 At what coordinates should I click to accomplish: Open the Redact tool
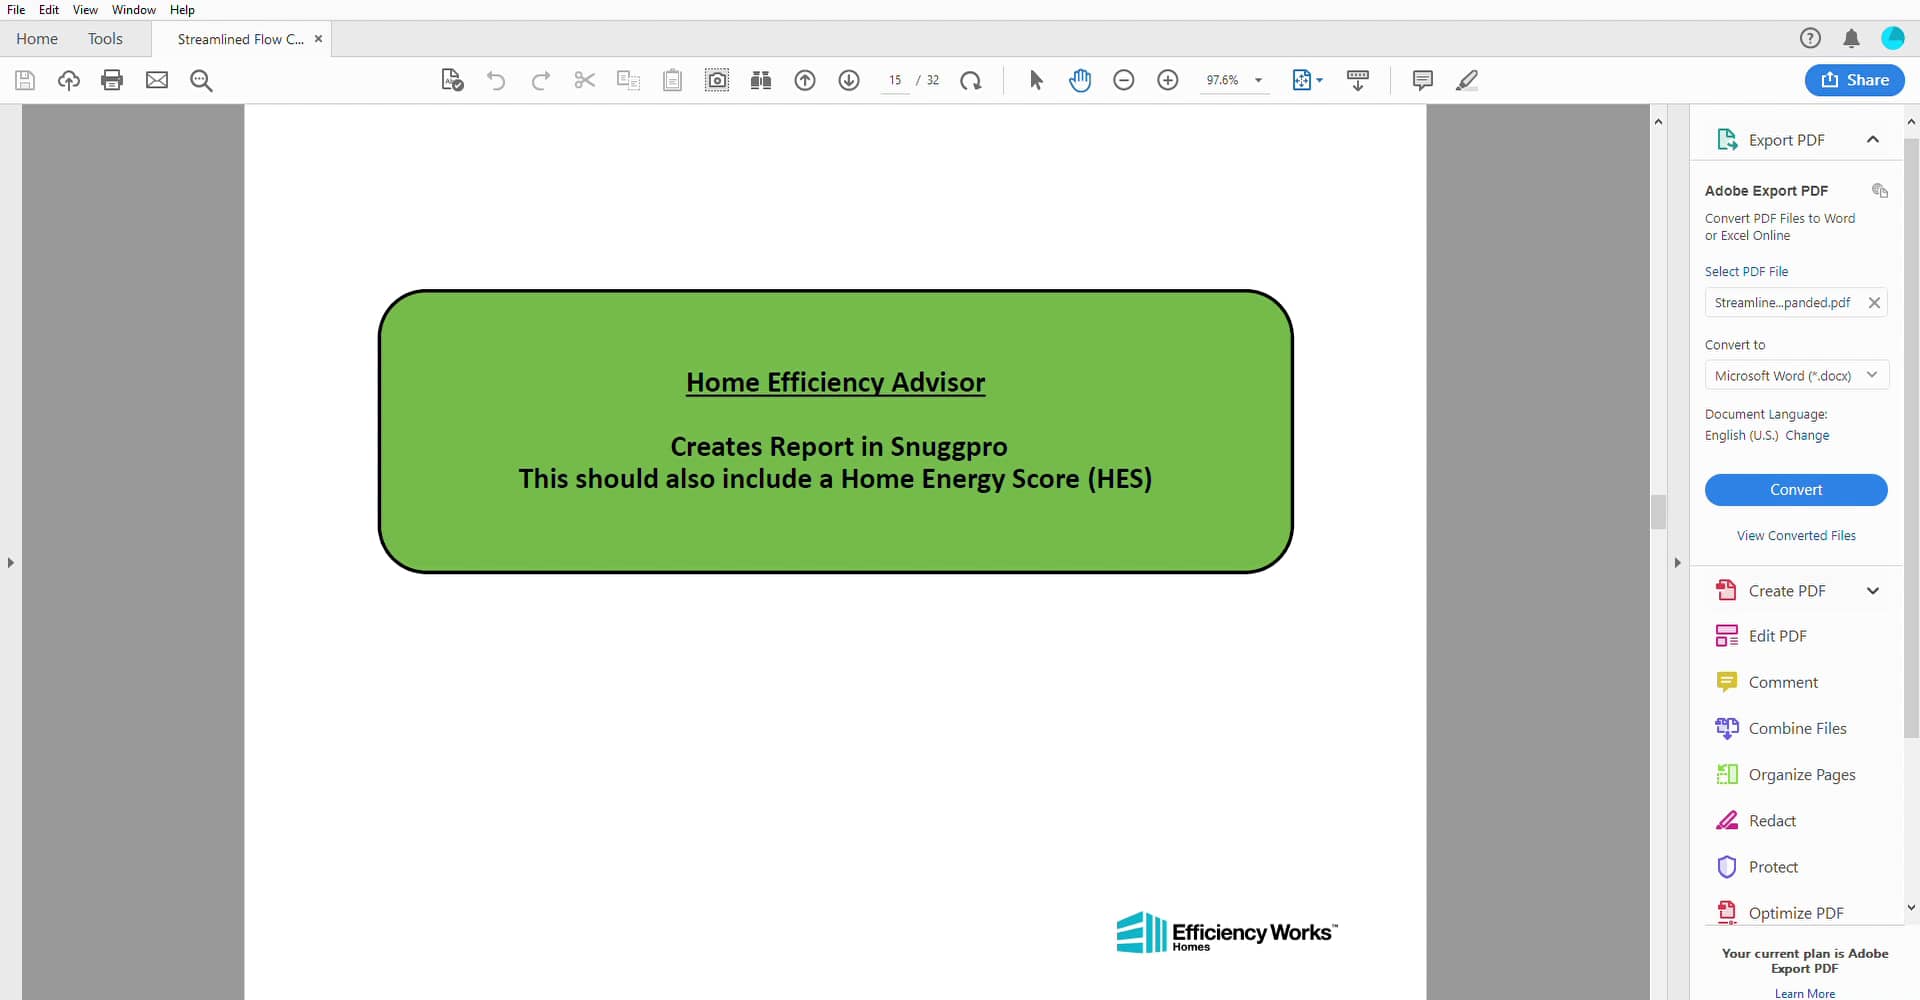pos(1775,820)
